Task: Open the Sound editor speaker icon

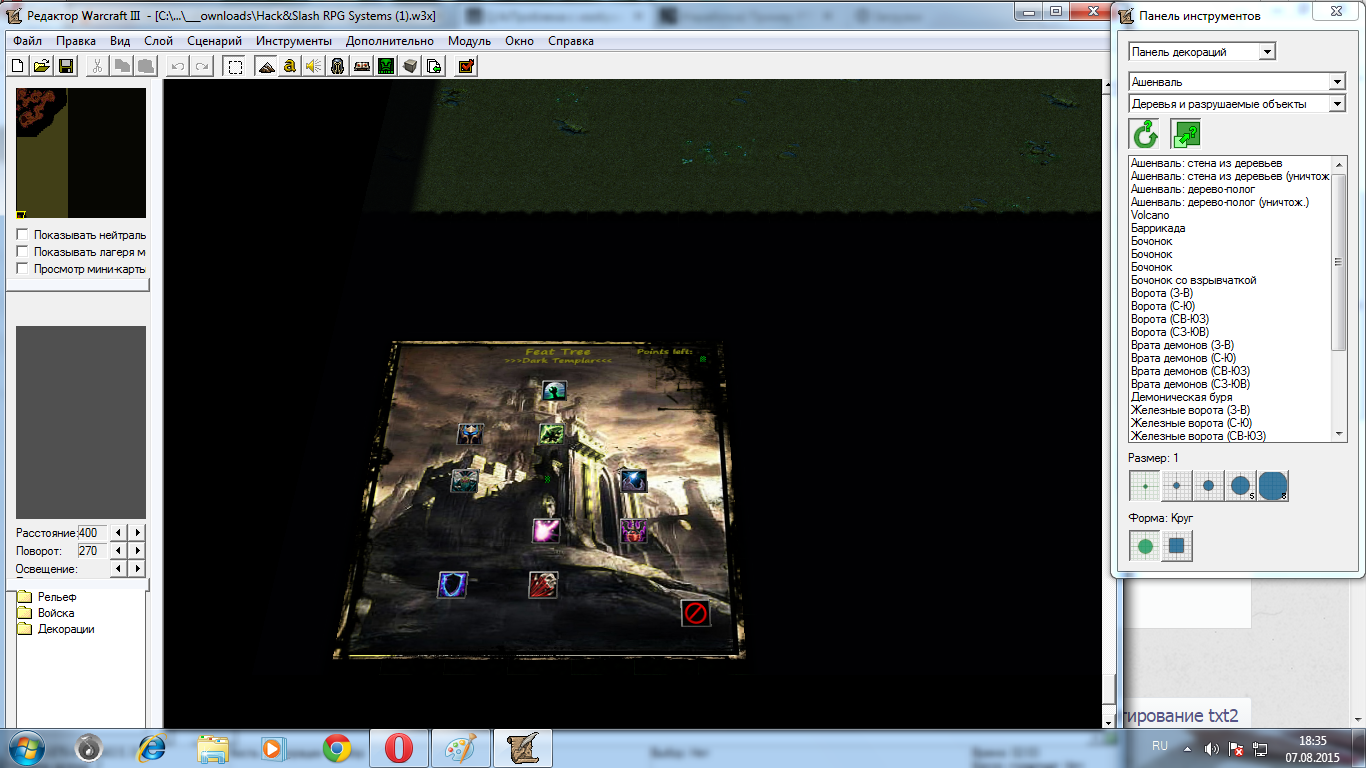Action: (313, 66)
